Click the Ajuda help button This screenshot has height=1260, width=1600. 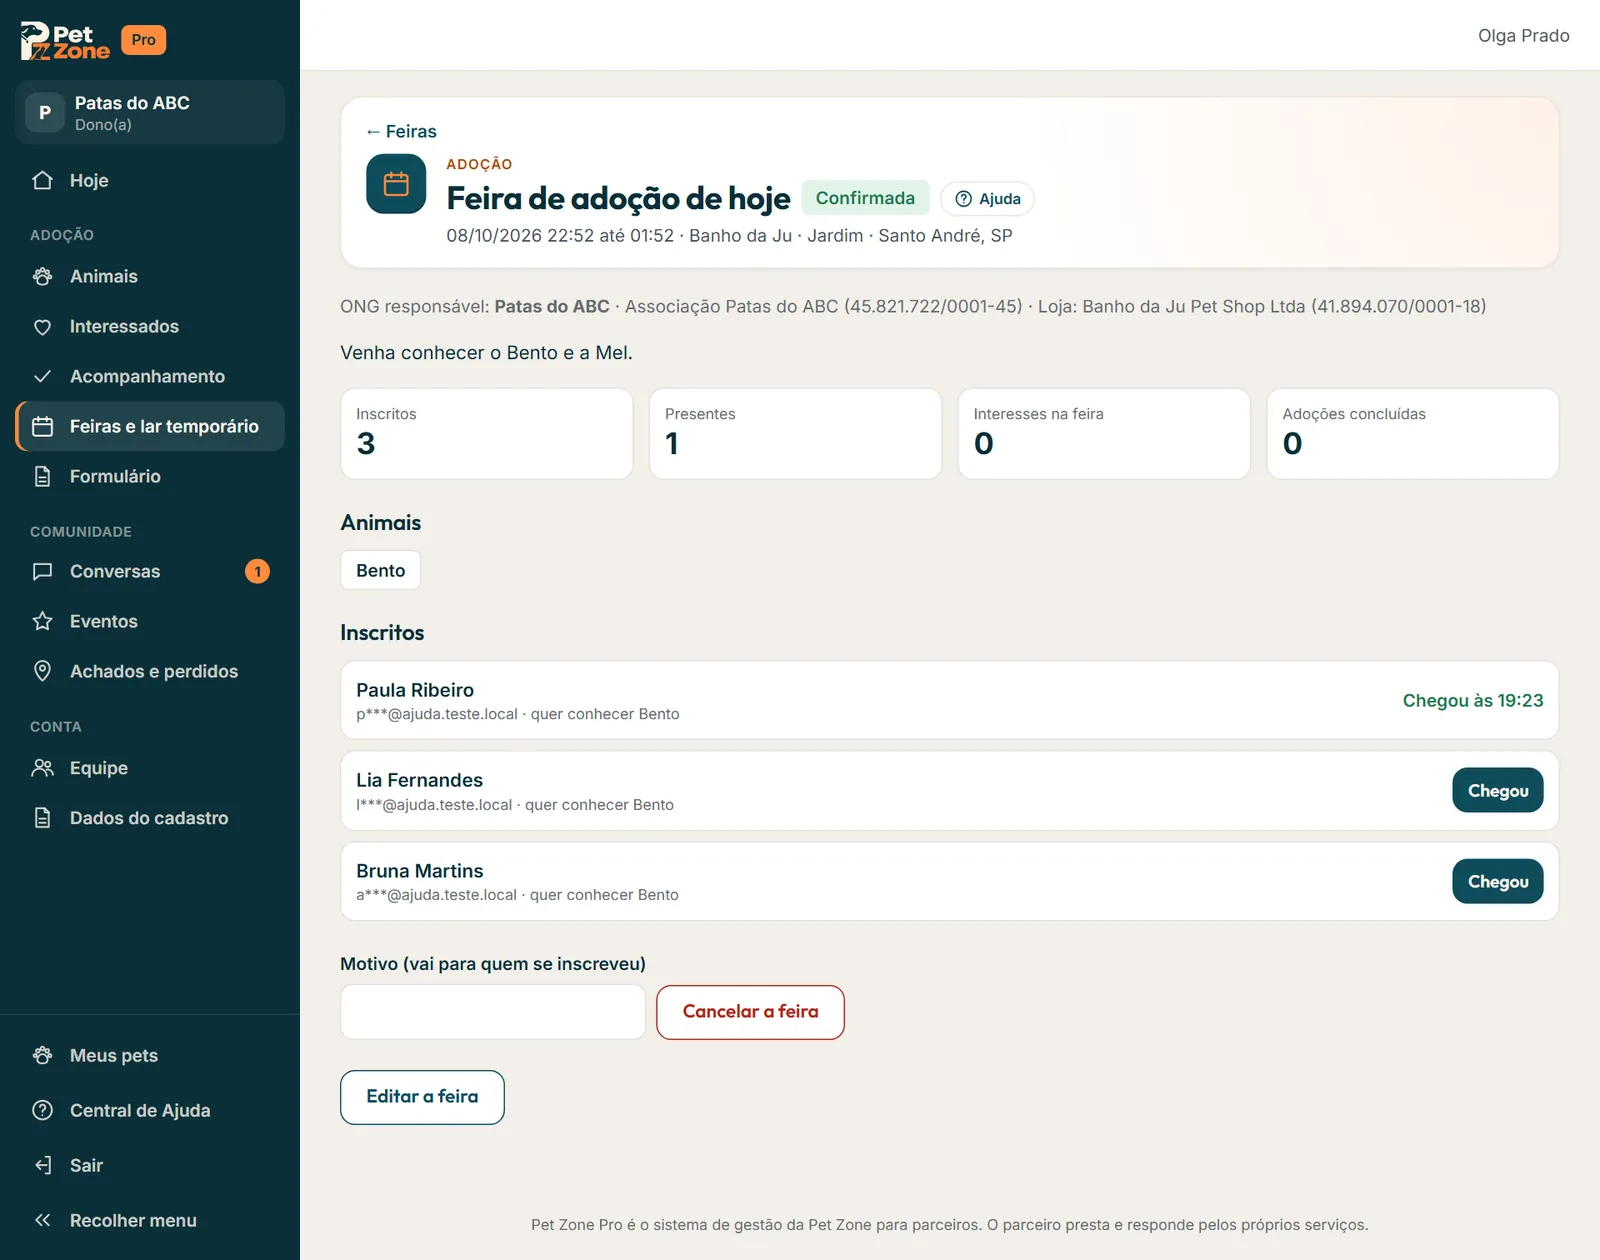click(x=987, y=198)
